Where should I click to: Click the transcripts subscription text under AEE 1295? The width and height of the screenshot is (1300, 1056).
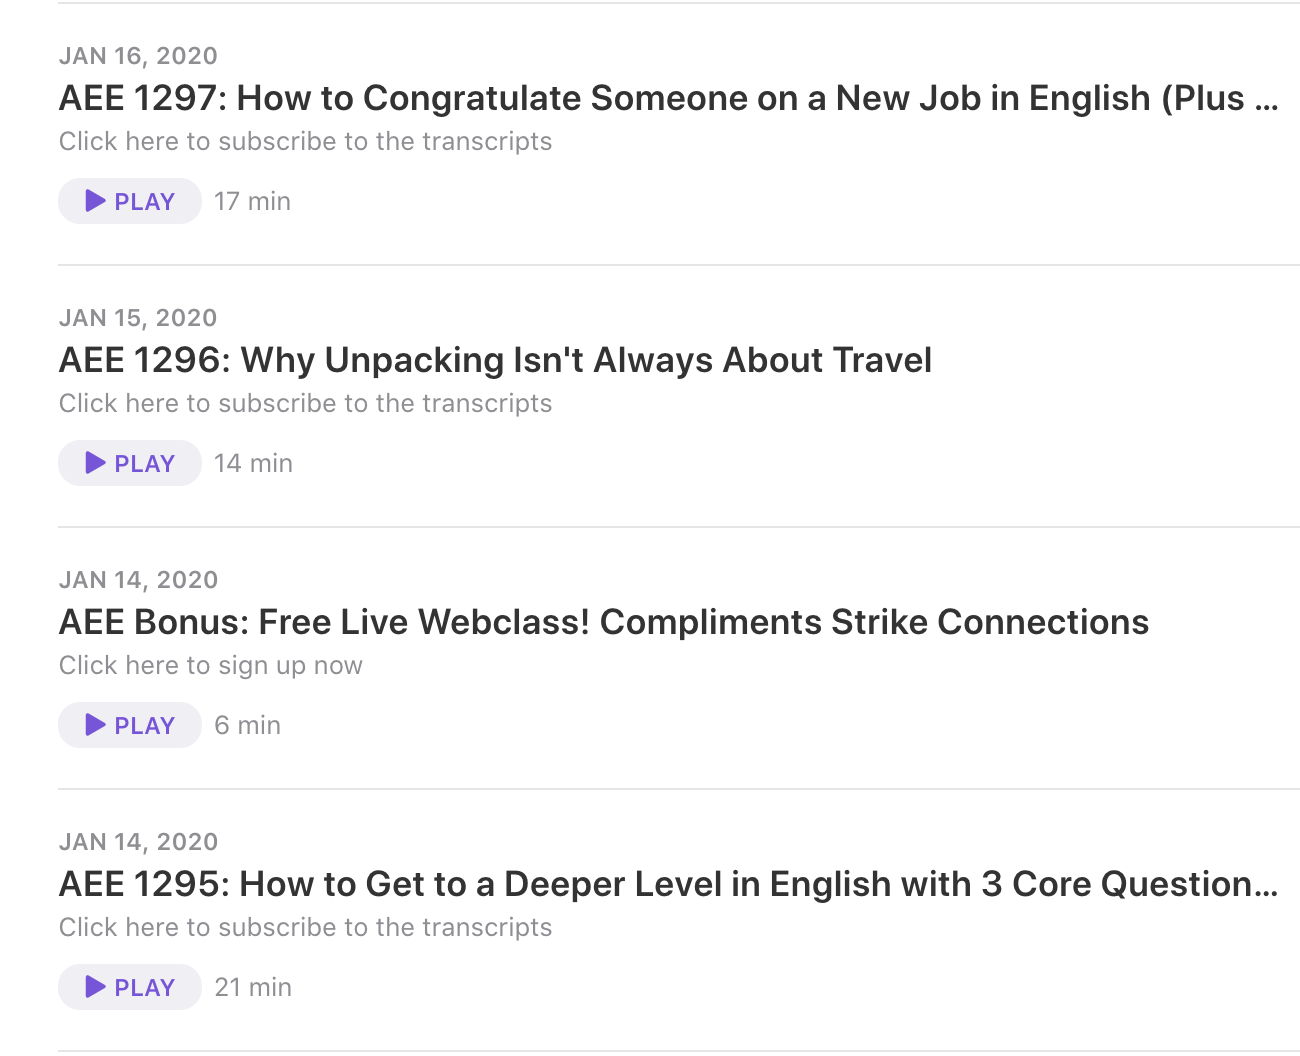click(305, 927)
